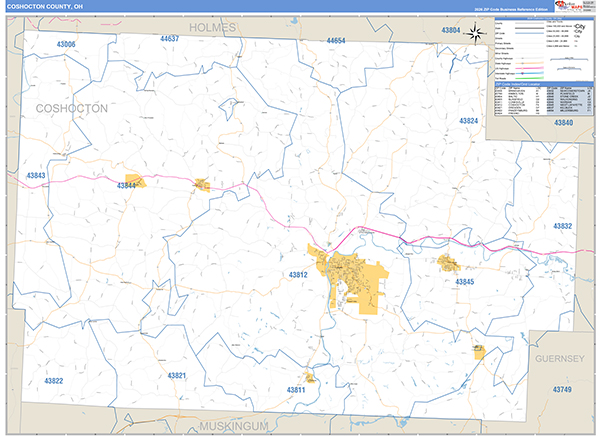Click the COSHOCTON county name label

[x=71, y=107]
